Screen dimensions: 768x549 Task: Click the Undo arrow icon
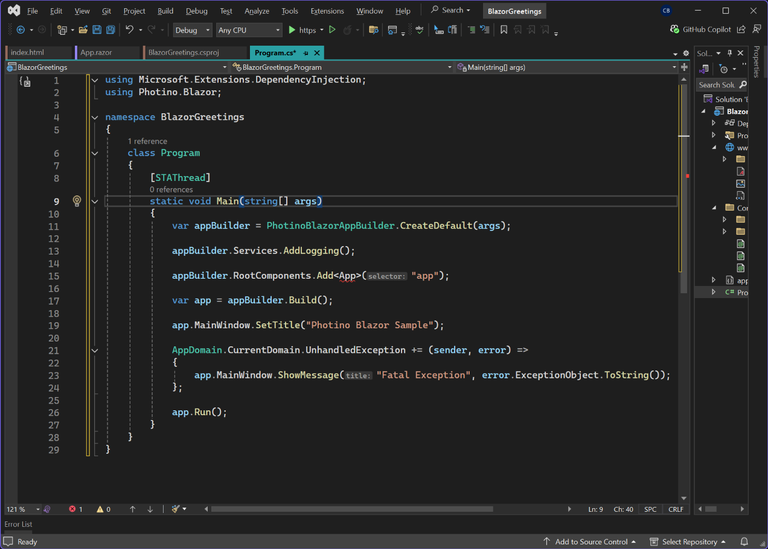coord(129,30)
